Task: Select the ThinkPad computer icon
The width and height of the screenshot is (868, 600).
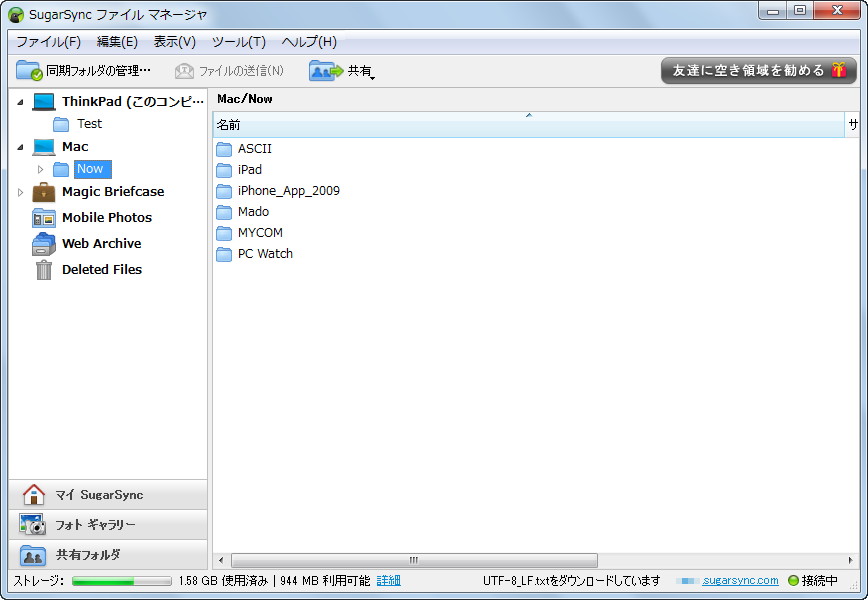Action: click(42, 101)
